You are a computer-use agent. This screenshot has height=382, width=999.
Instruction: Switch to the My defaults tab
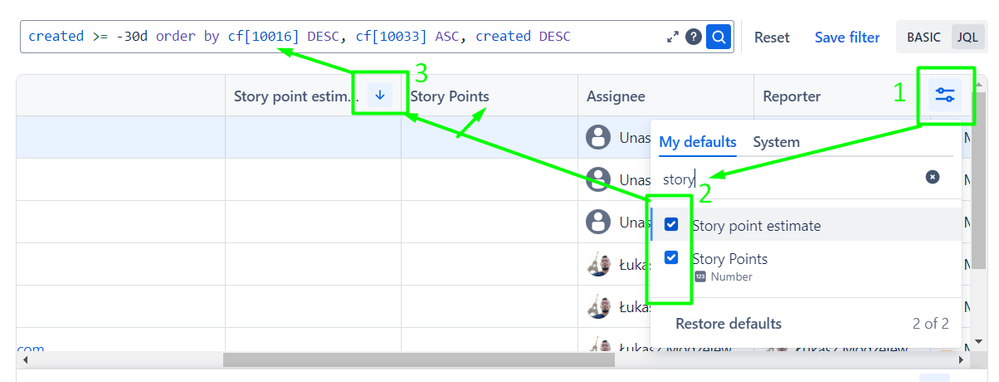point(698,142)
